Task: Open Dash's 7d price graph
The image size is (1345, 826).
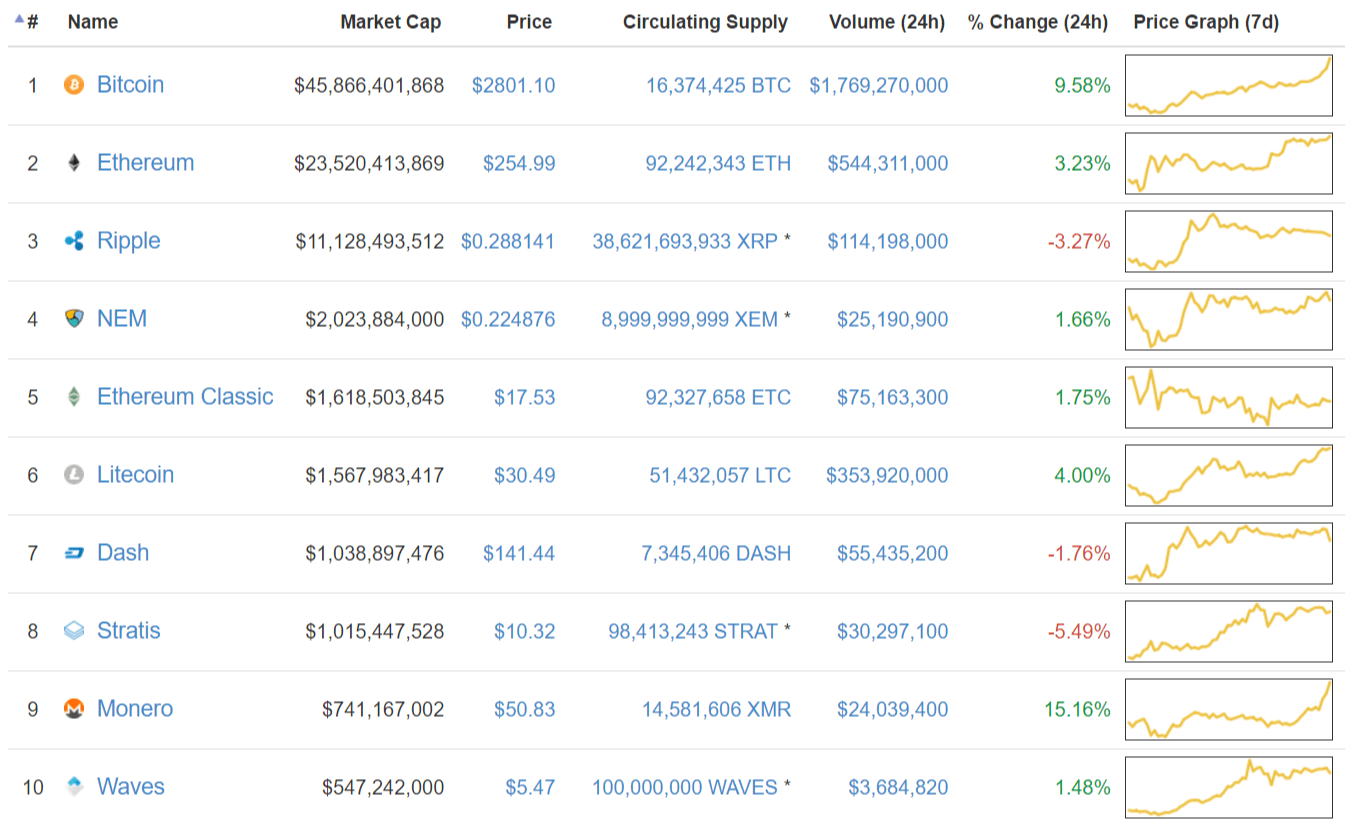Action: [x=1228, y=553]
